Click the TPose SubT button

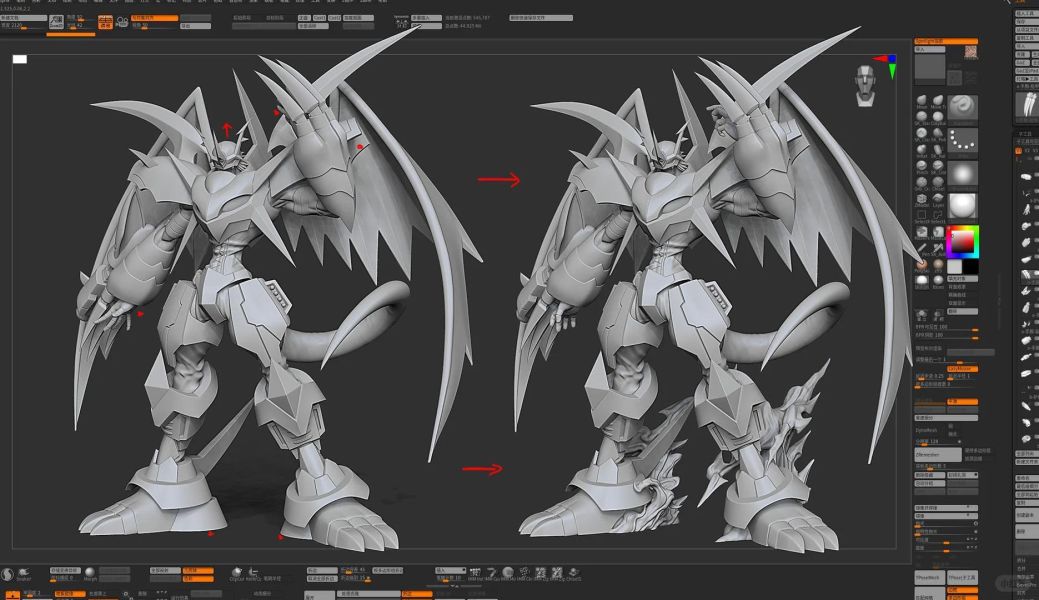point(962,578)
